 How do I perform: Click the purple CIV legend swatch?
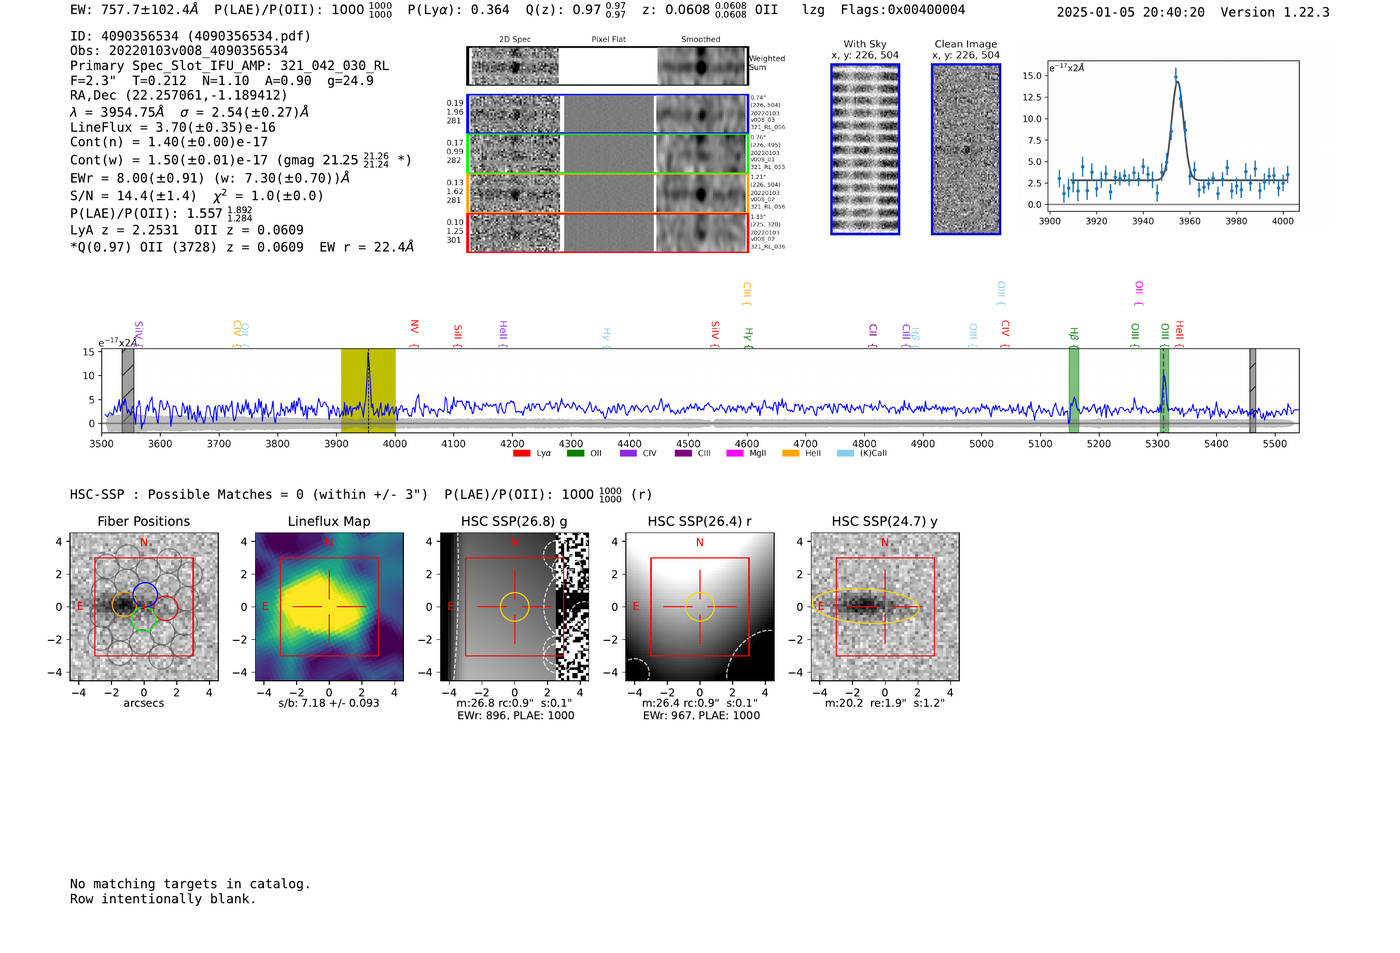[628, 453]
